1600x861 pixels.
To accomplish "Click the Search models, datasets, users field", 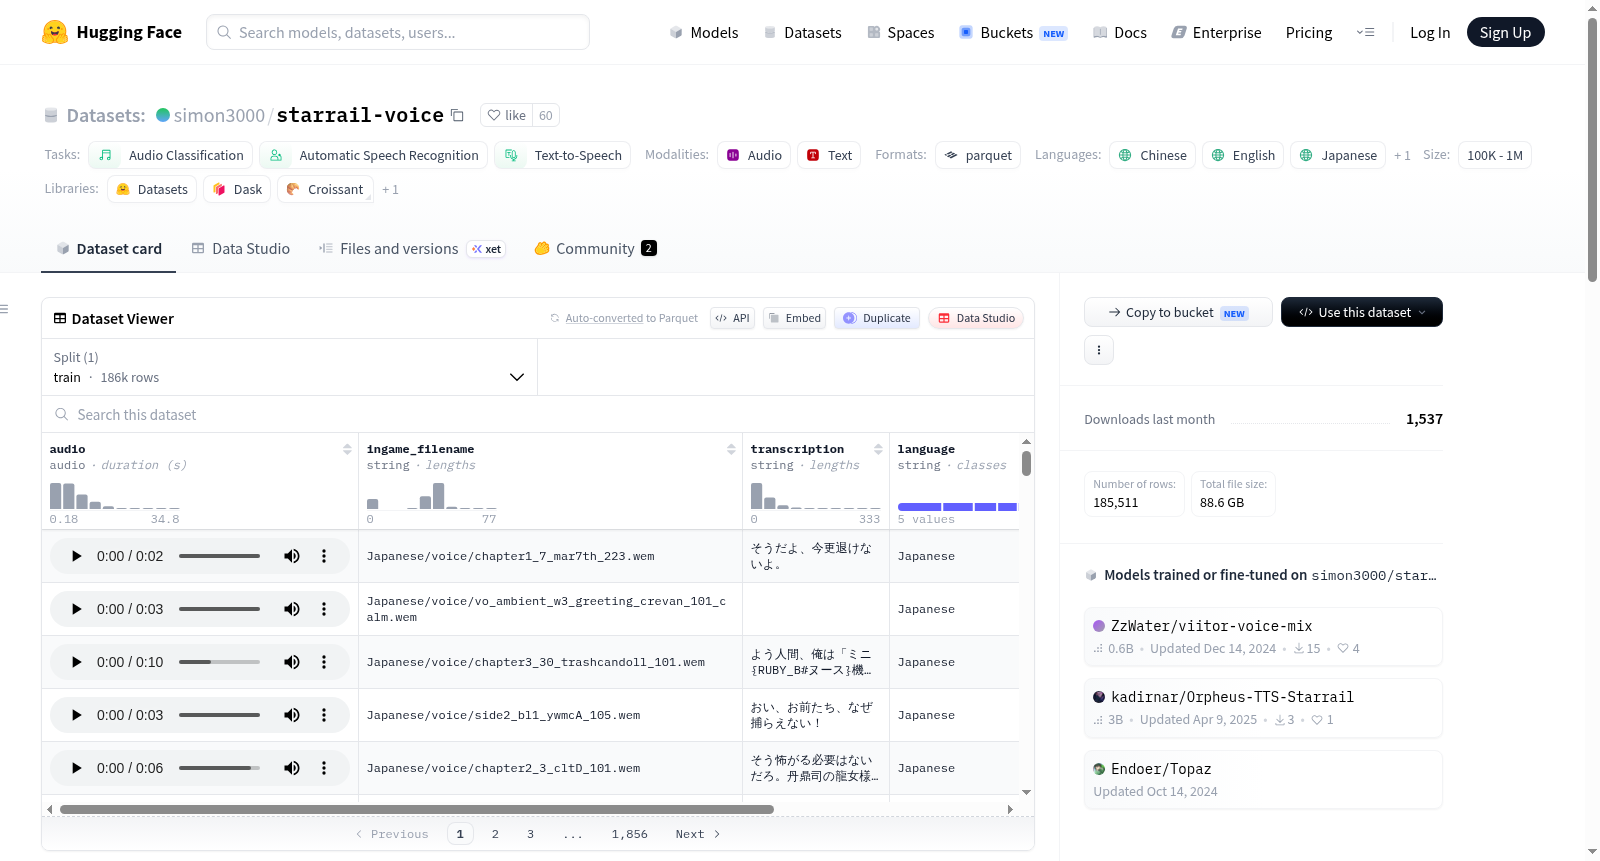I will coord(398,32).
